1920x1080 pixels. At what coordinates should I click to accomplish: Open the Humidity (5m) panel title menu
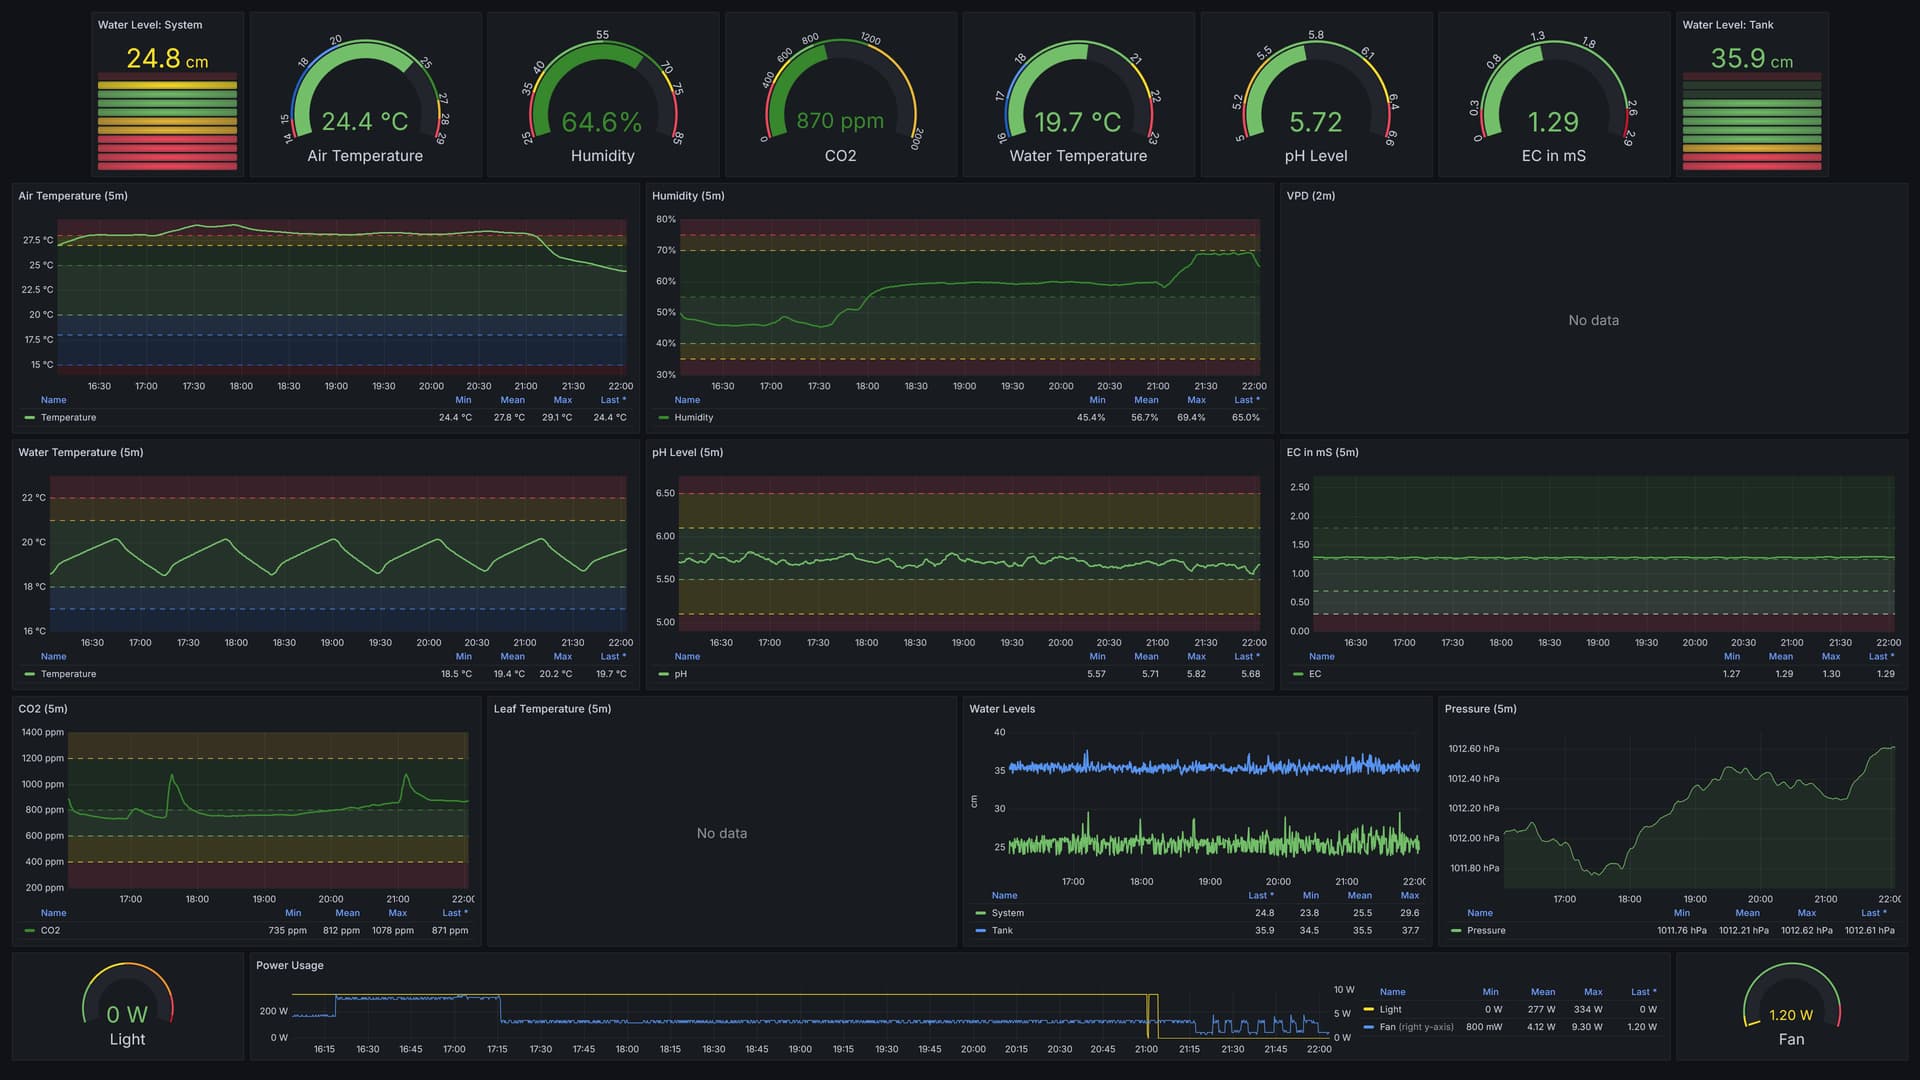(688, 196)
